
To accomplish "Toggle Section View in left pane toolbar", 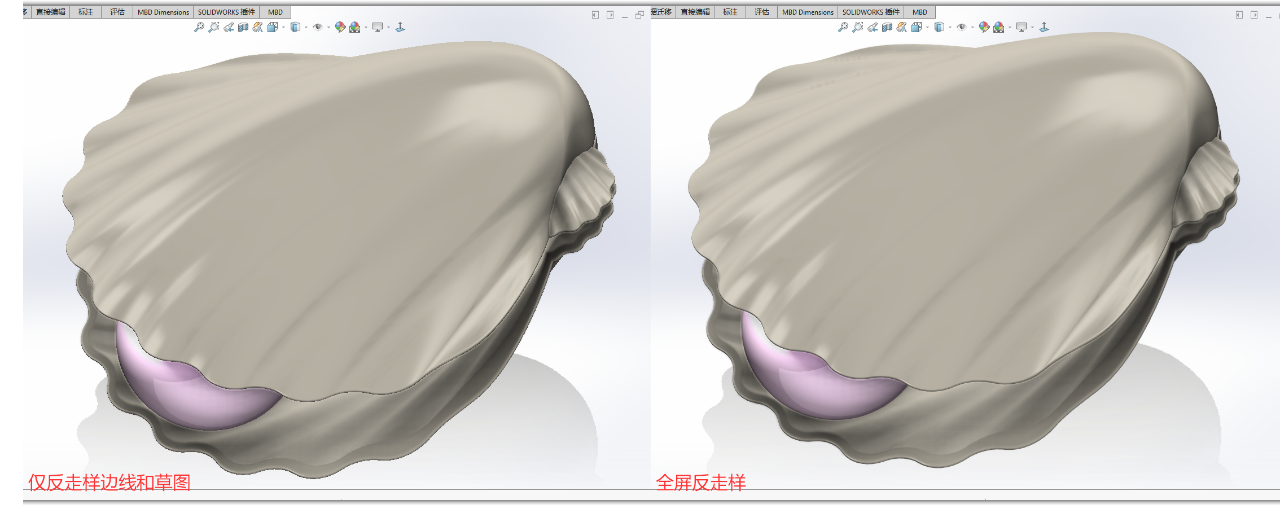I will (x=243, y=27).
